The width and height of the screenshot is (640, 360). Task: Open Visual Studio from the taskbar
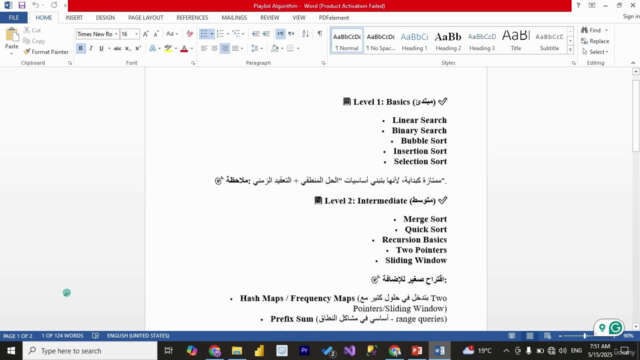click(350, 351)
